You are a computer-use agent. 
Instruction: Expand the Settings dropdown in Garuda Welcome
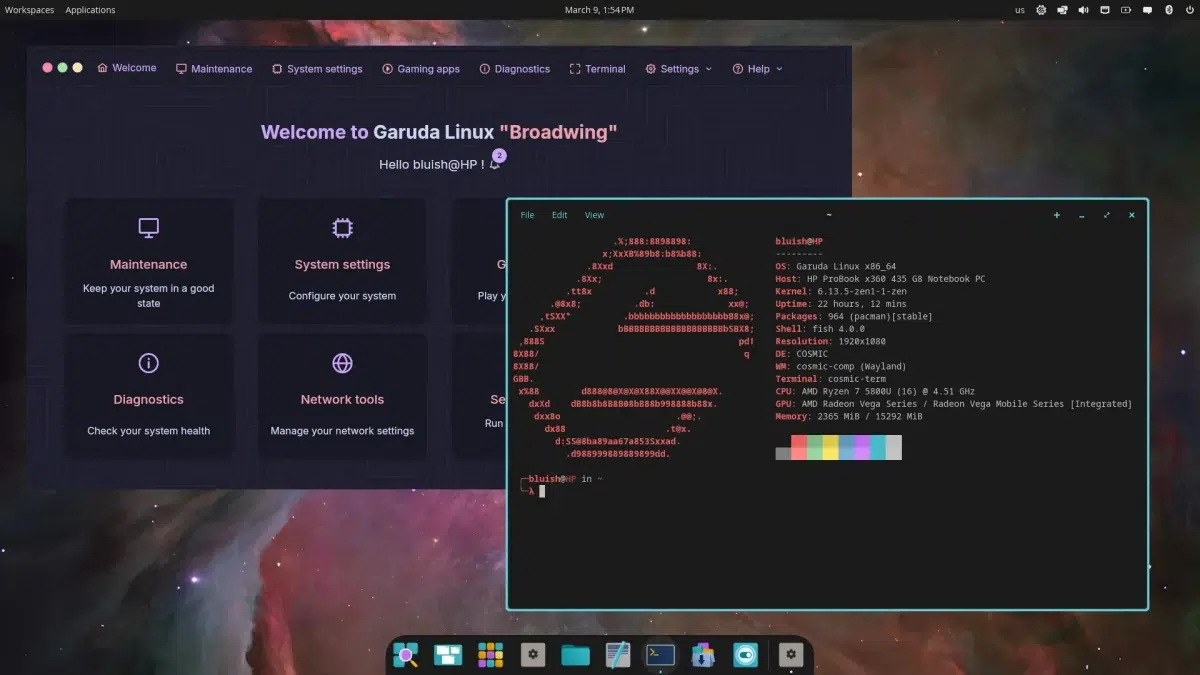[679, 68]
